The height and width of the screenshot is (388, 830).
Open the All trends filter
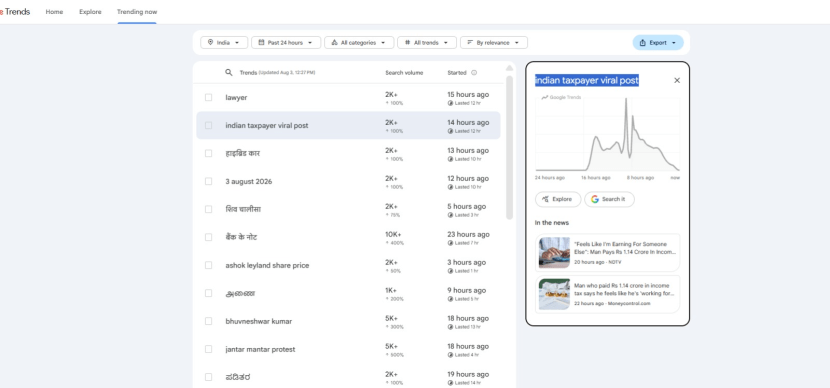[427, 43]
